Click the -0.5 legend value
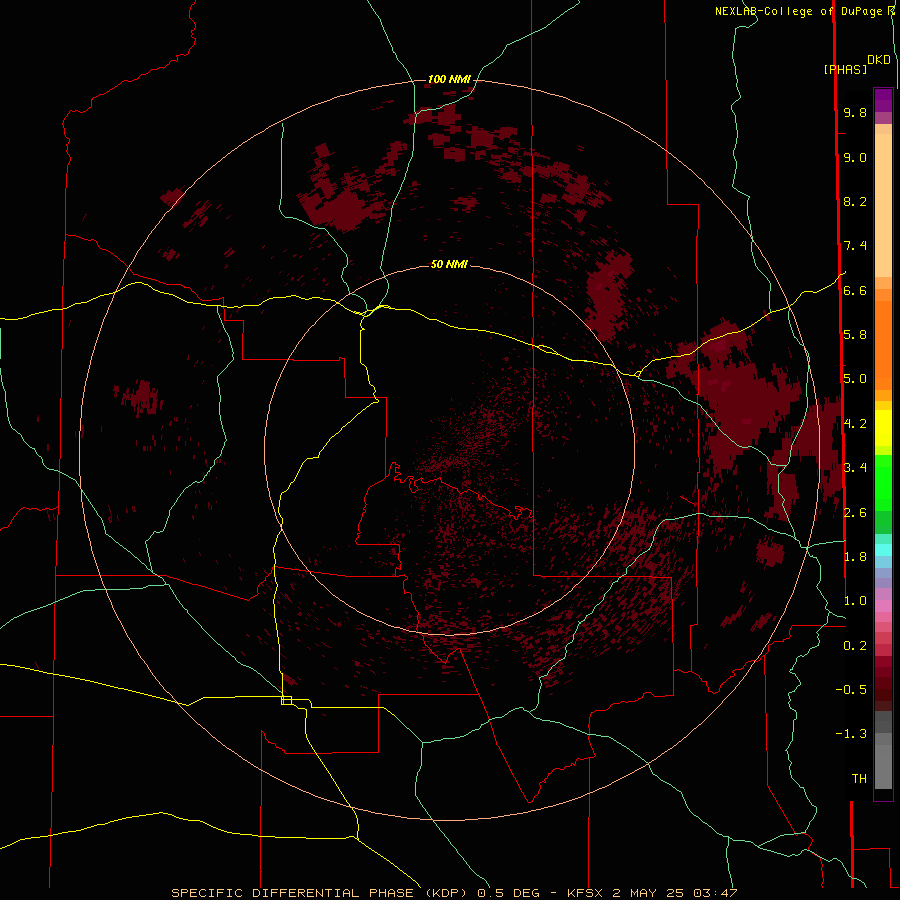 click(x=851, y=690)
